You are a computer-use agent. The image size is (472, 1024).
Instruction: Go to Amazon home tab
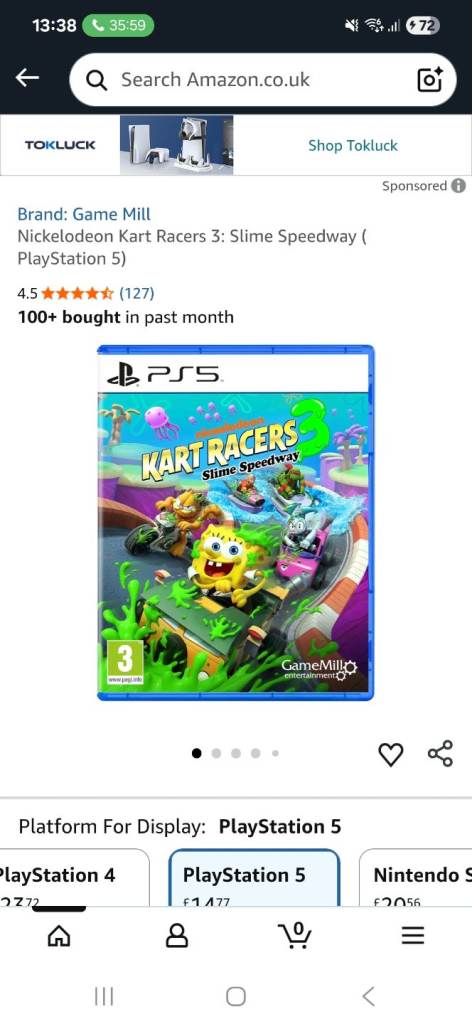coord(59,936)
